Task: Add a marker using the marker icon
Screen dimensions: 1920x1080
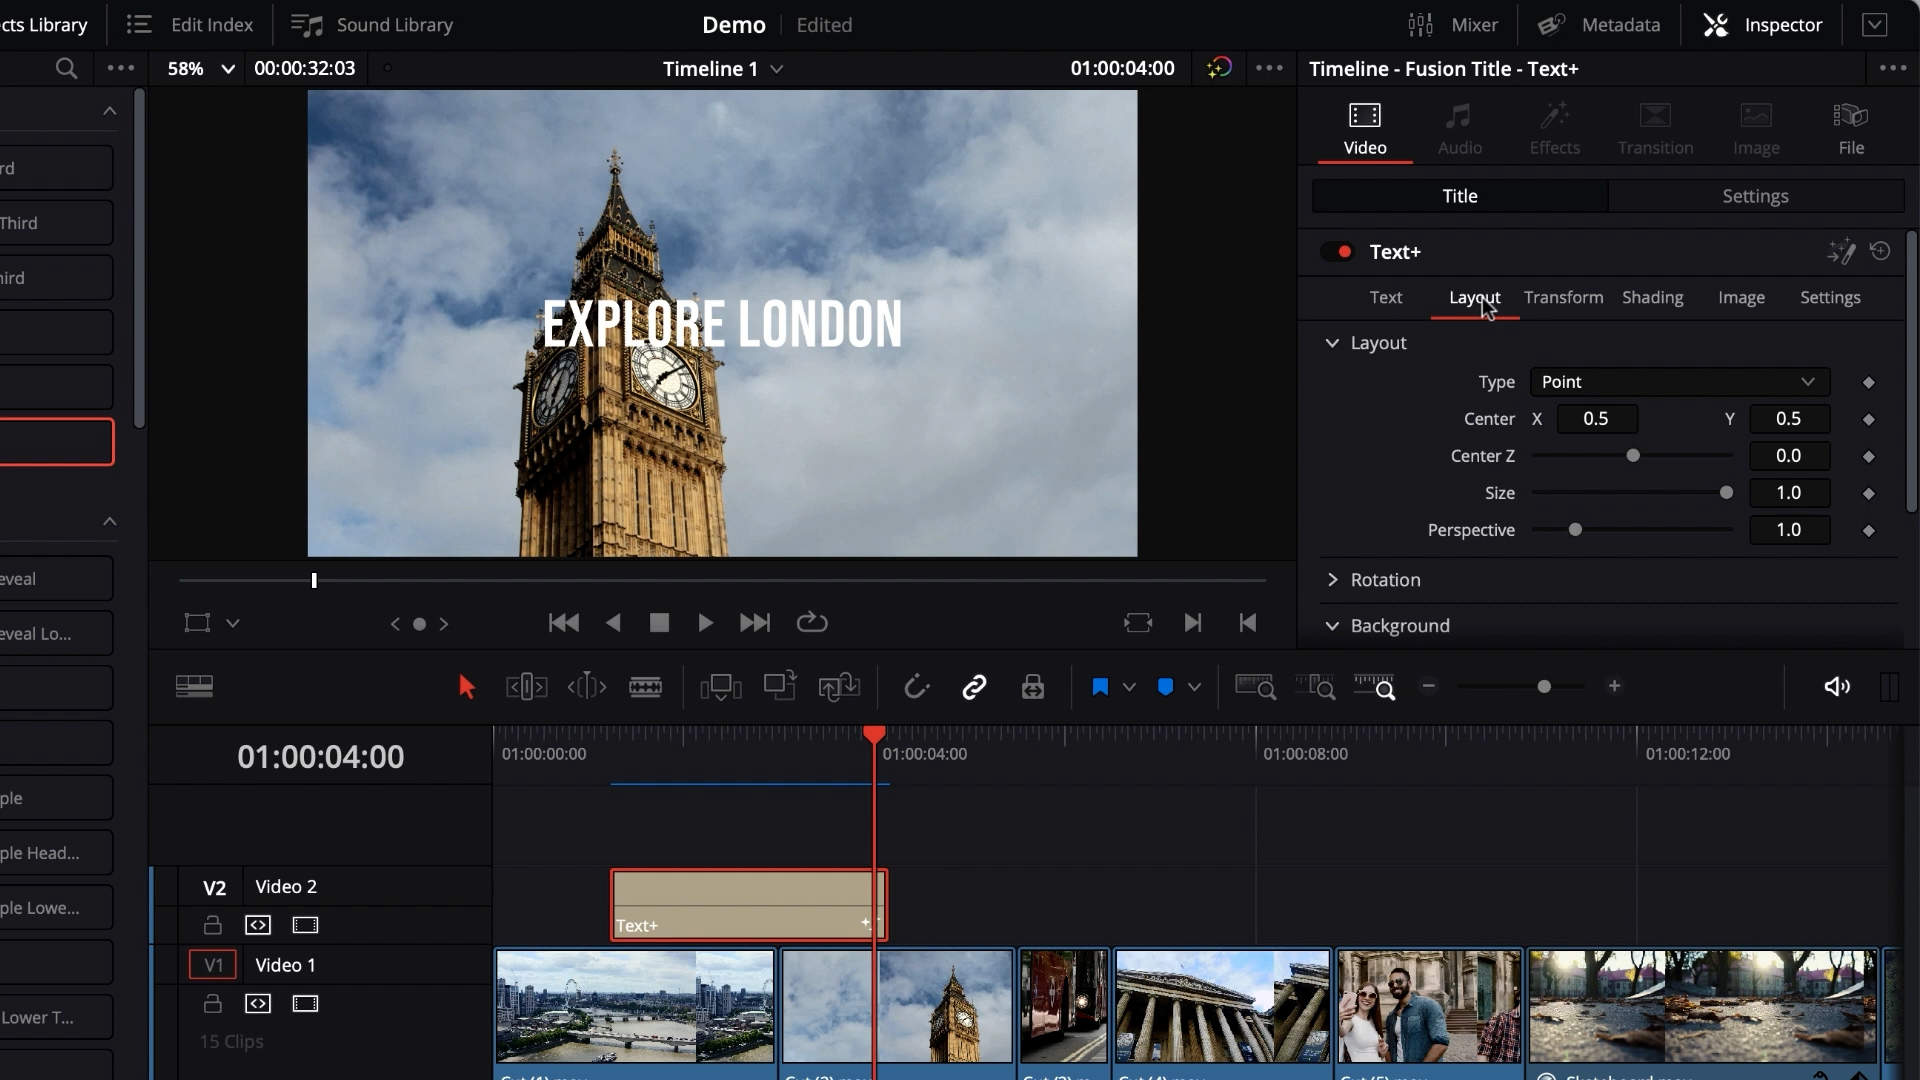Action: (x=1100, y=687)
